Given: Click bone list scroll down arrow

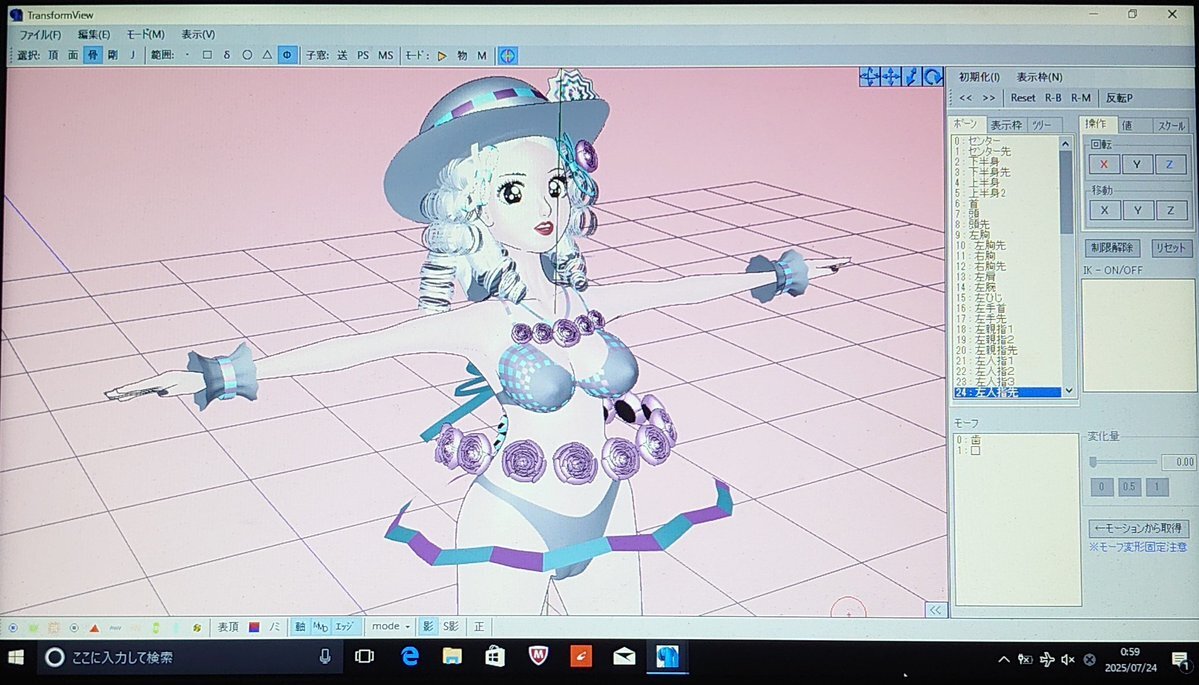Looking at the screenshot, I should coord(1068,391).
